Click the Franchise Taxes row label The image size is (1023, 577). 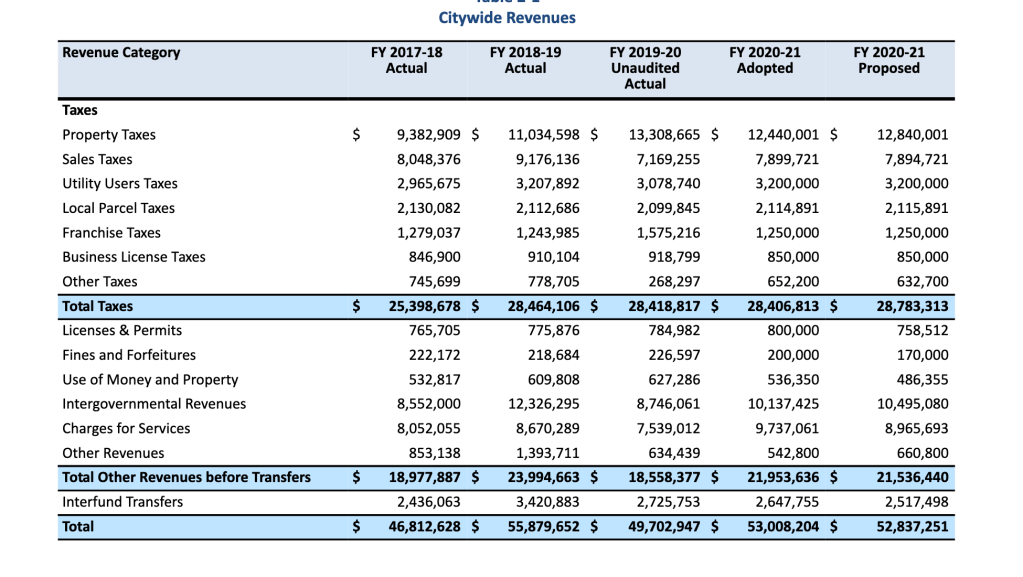tap(111, 232)
